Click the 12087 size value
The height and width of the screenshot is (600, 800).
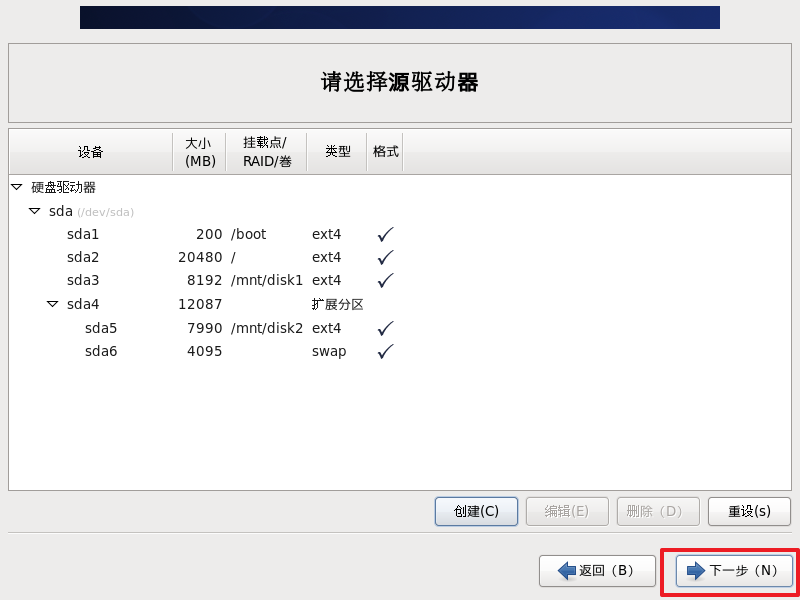pyautogui.click(x=200, y=304)
